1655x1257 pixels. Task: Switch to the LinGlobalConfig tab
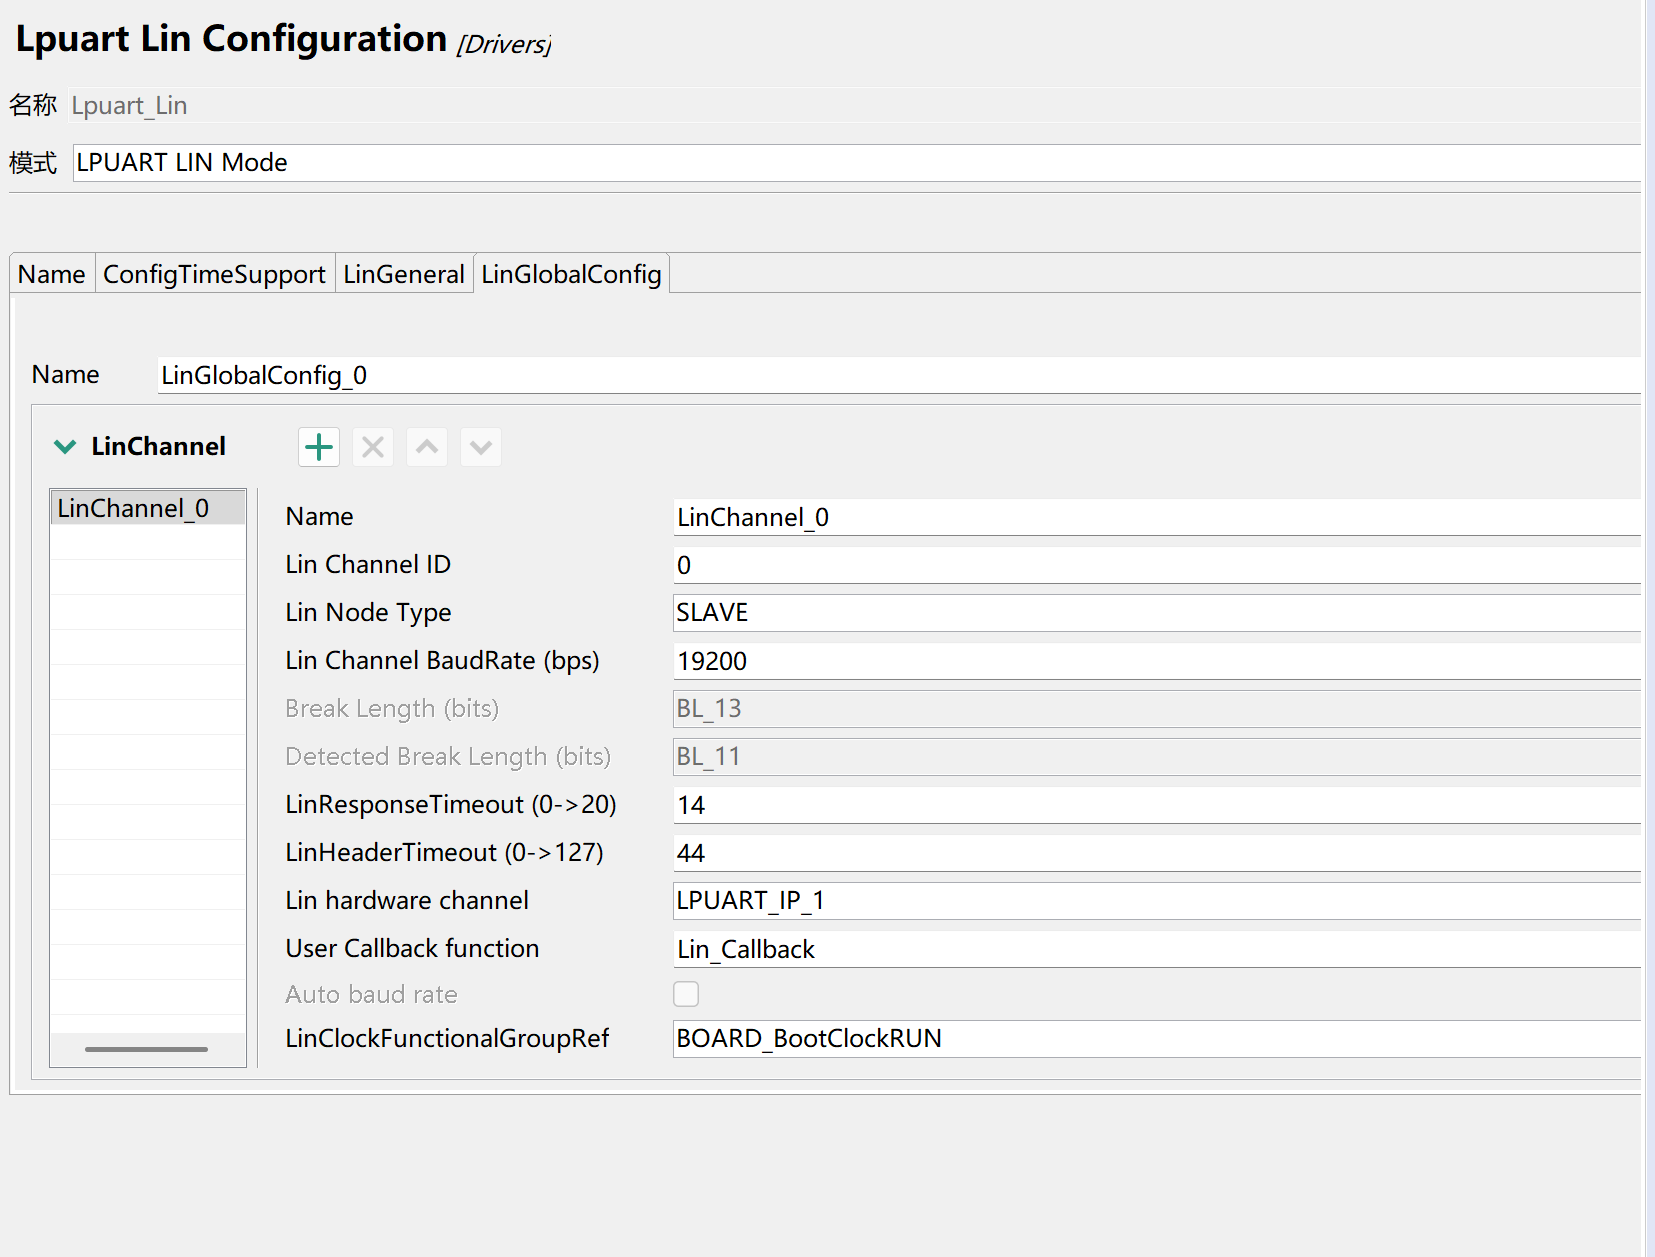tap(571, 274)
